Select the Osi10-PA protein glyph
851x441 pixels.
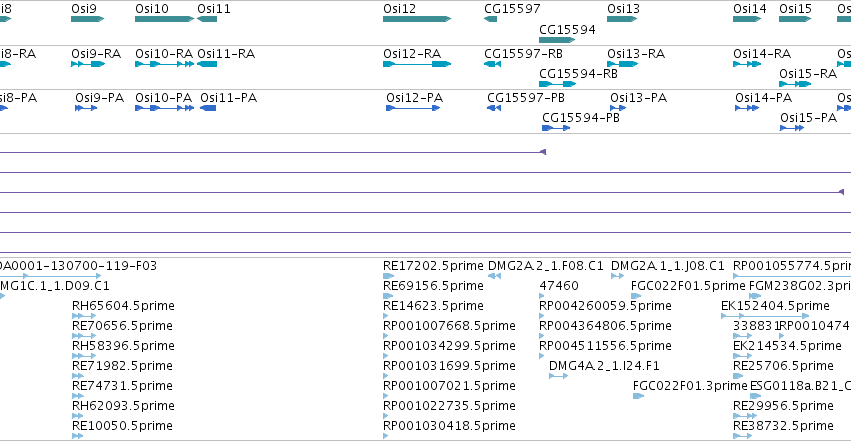tap(164, 108)
